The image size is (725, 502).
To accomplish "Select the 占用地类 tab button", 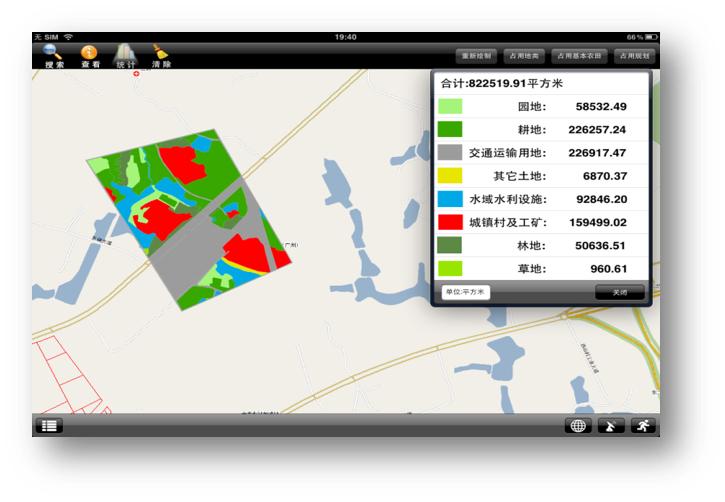I will (524, 56).
